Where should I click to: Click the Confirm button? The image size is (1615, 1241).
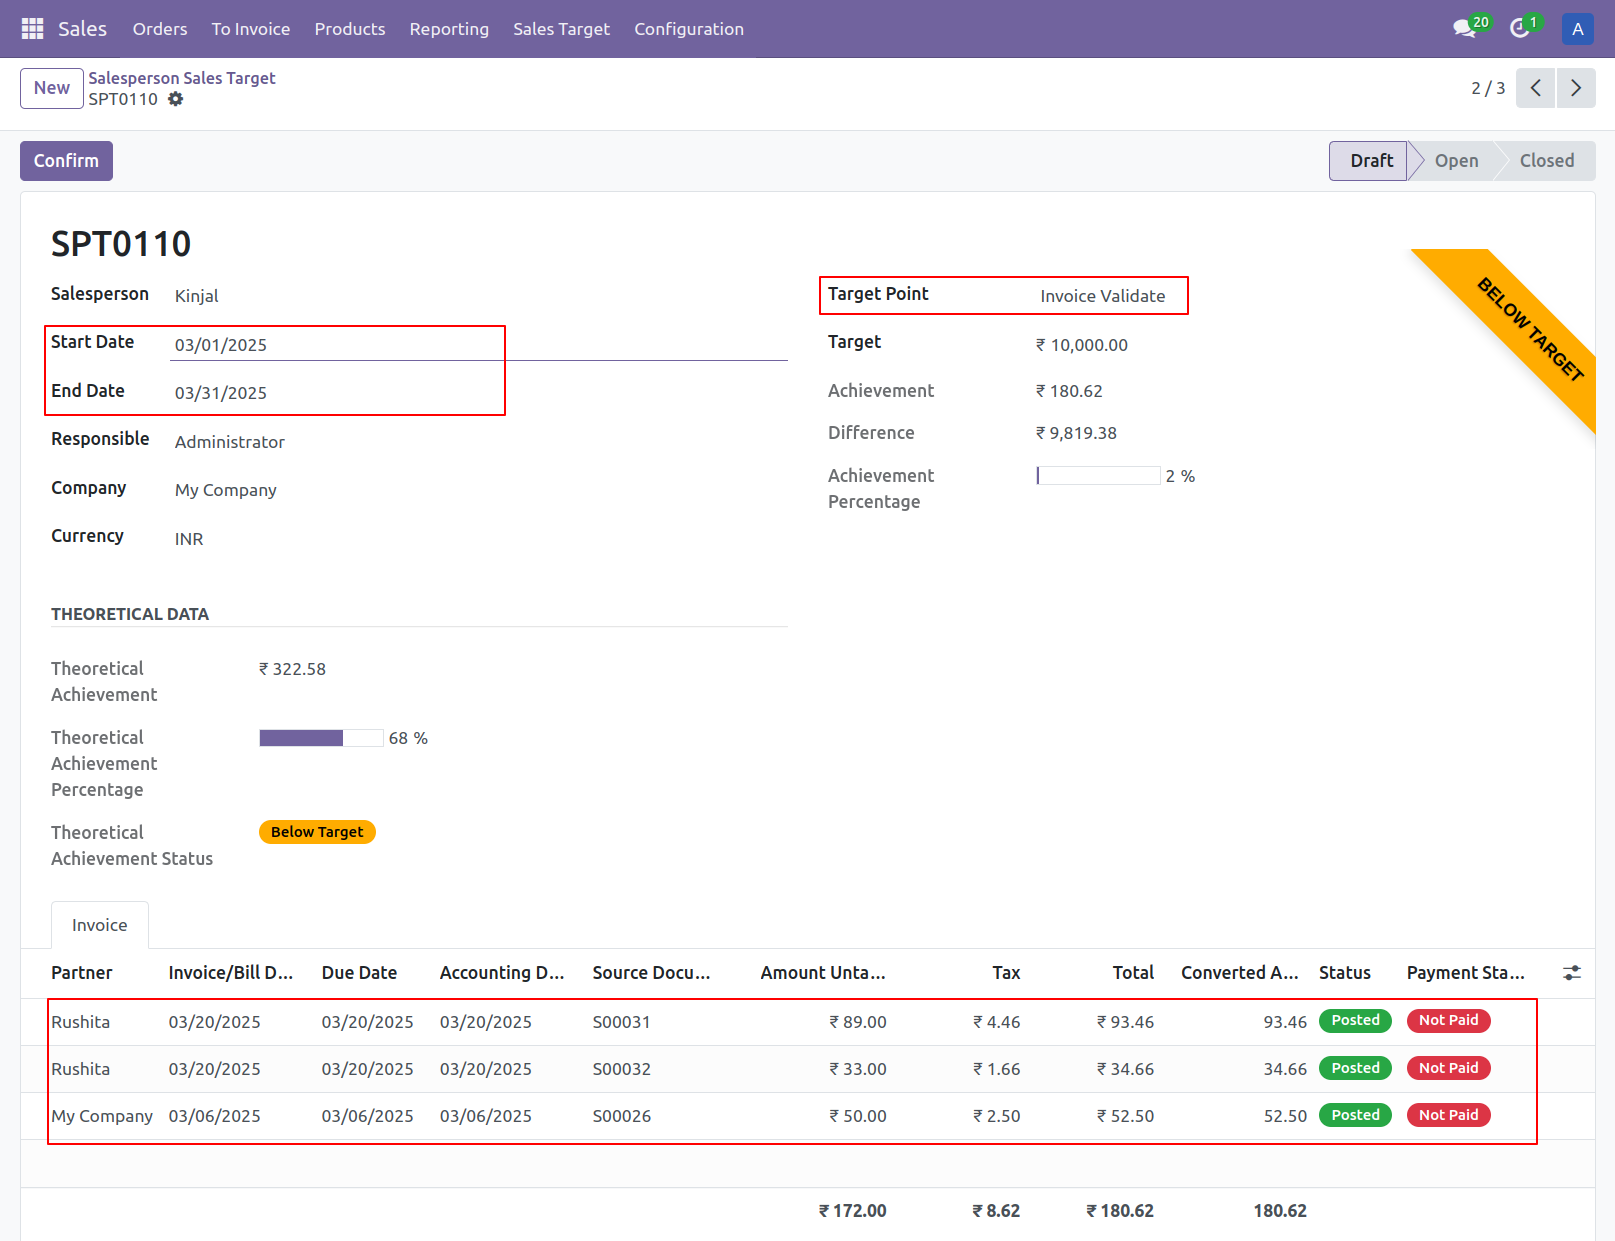66,161
